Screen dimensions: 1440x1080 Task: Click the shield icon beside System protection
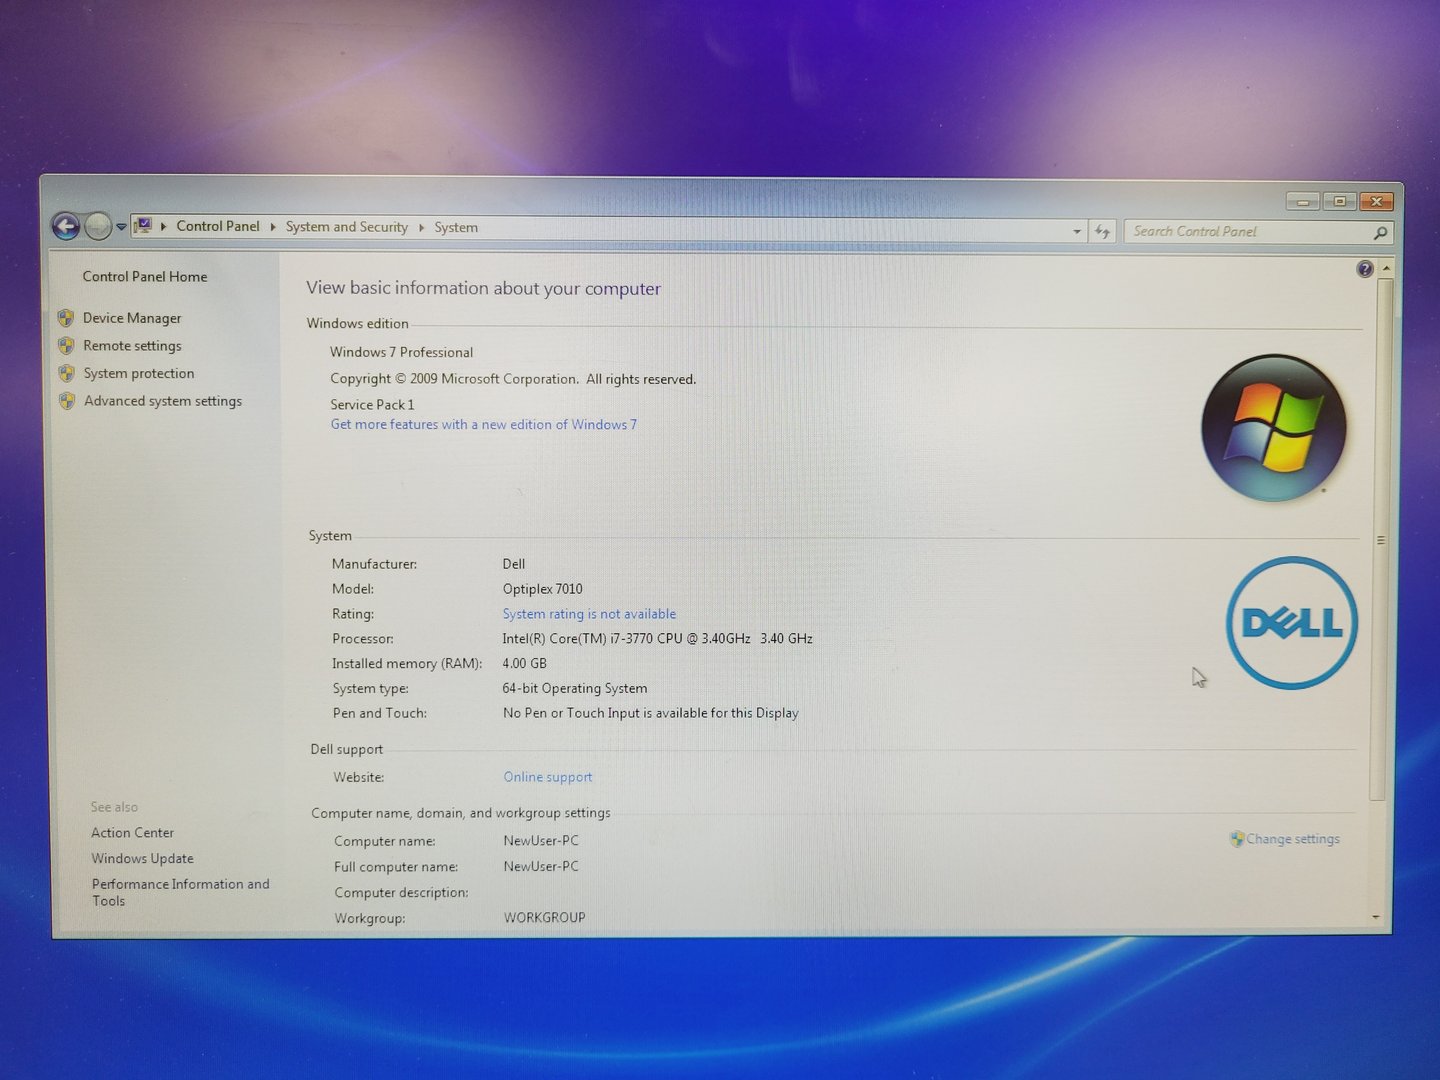click(x=66, y=373)
